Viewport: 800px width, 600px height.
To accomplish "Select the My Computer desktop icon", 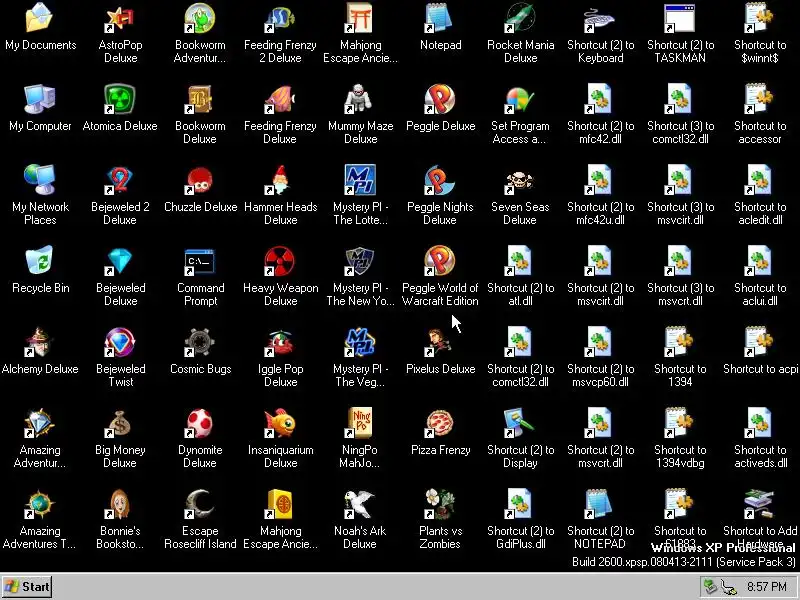I will click(x=40, y=99).
